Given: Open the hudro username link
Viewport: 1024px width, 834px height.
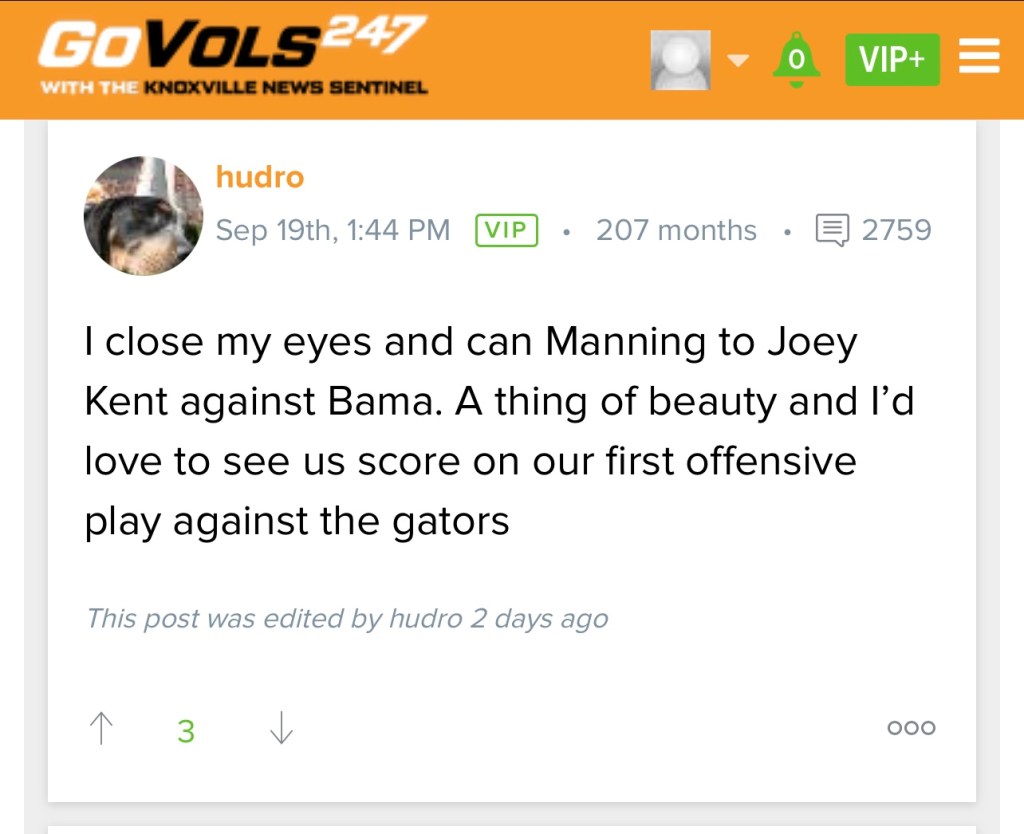Looking at the screenshot, I should (x=260, y=178).
